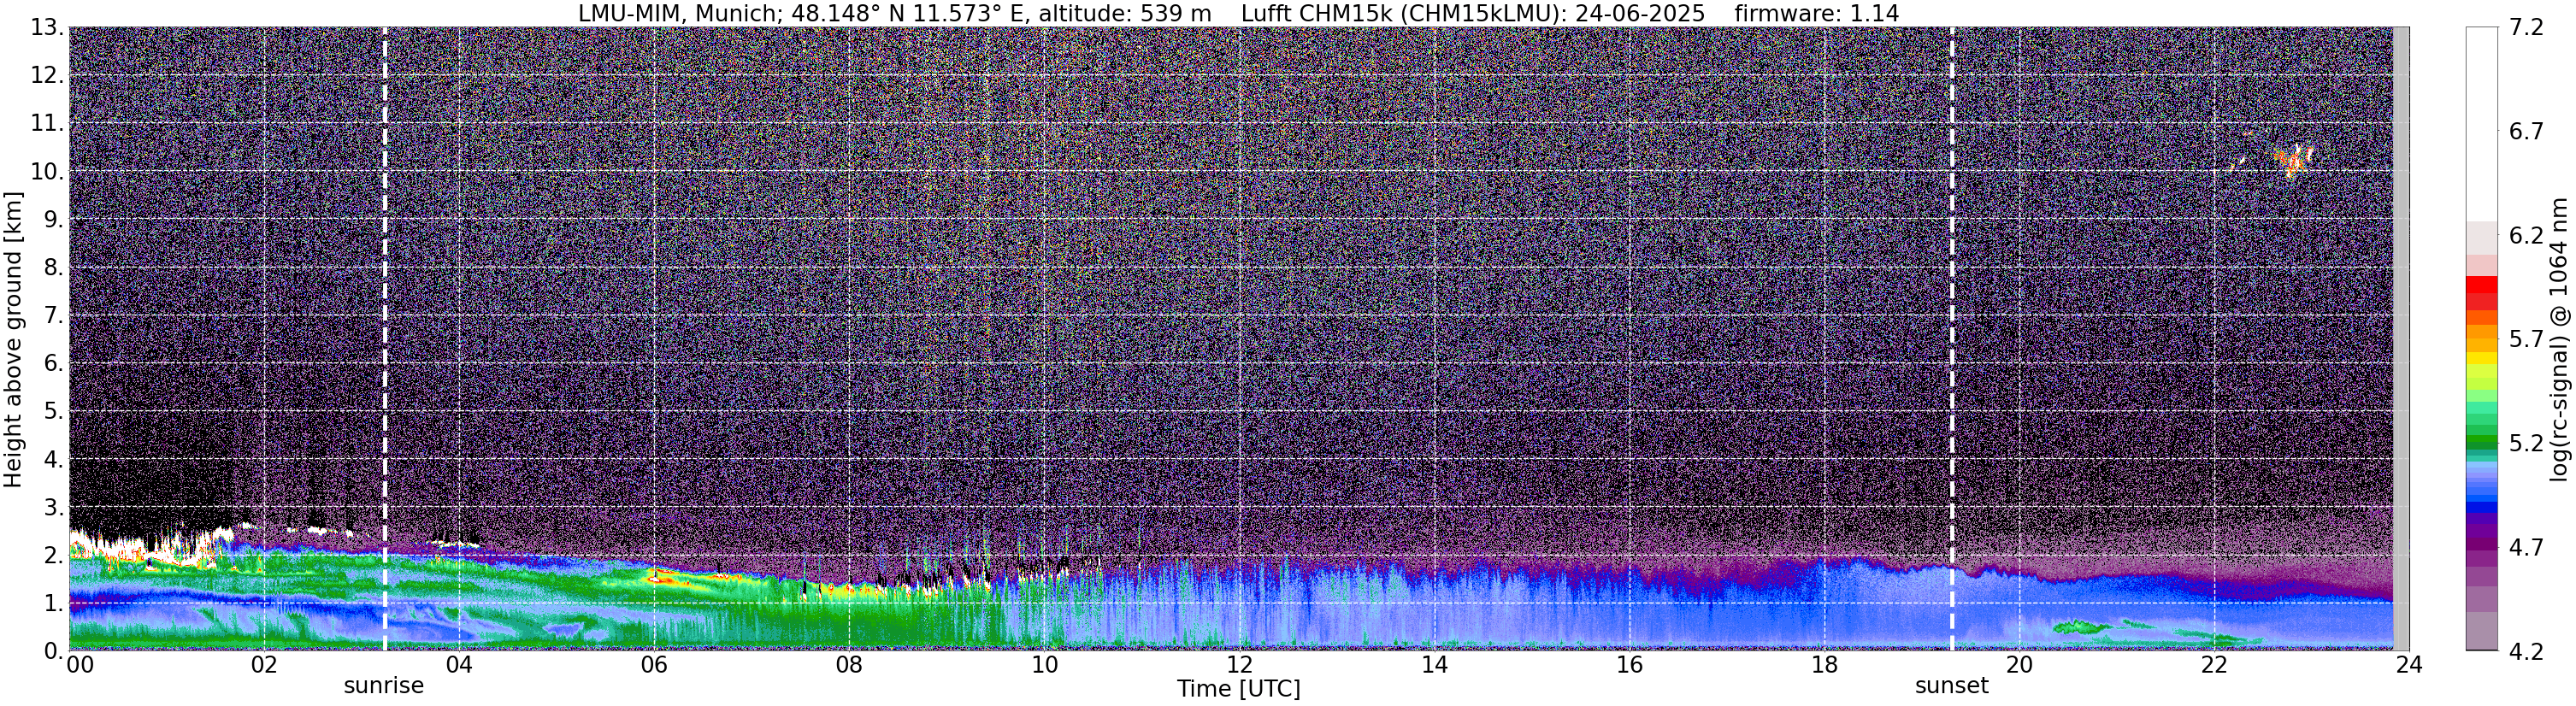This screenshot has width=2576, height=706.
Task: Click the '7.2' colorbar tick label
Action: coord(2526,27)
